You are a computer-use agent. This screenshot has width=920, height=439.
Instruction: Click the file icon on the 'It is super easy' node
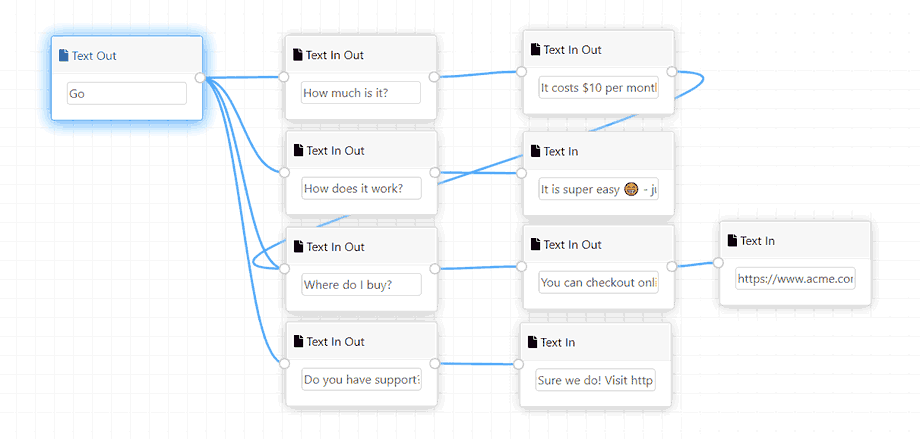pos(536,152)
